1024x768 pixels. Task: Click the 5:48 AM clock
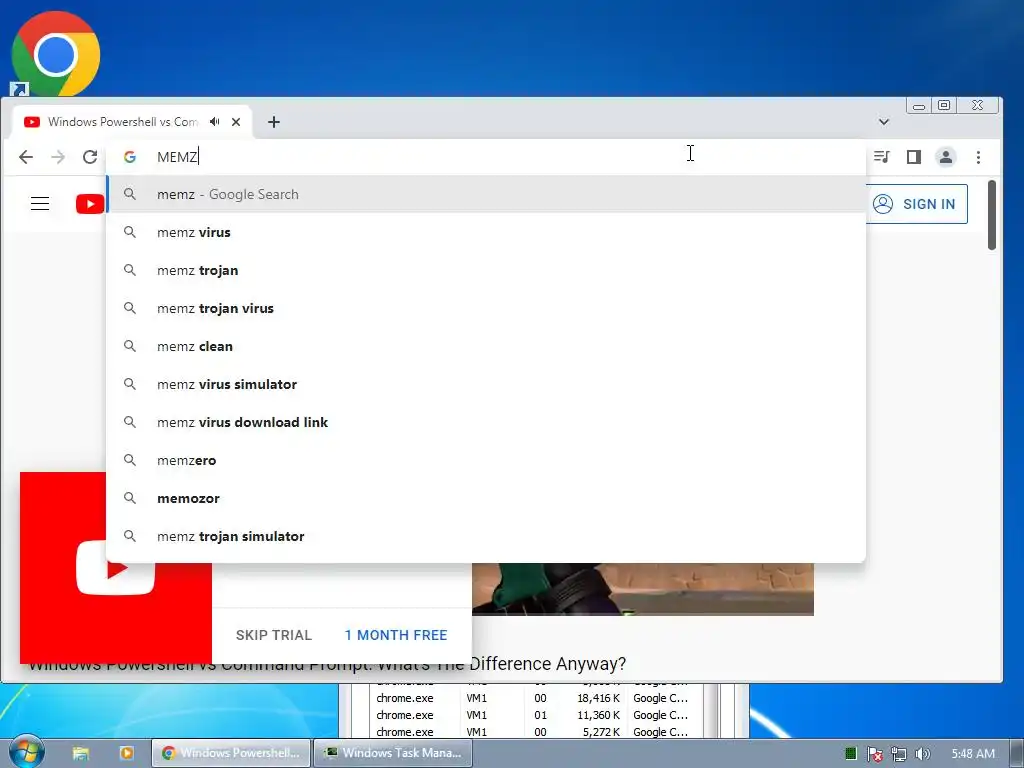click(x=973, y=754)
